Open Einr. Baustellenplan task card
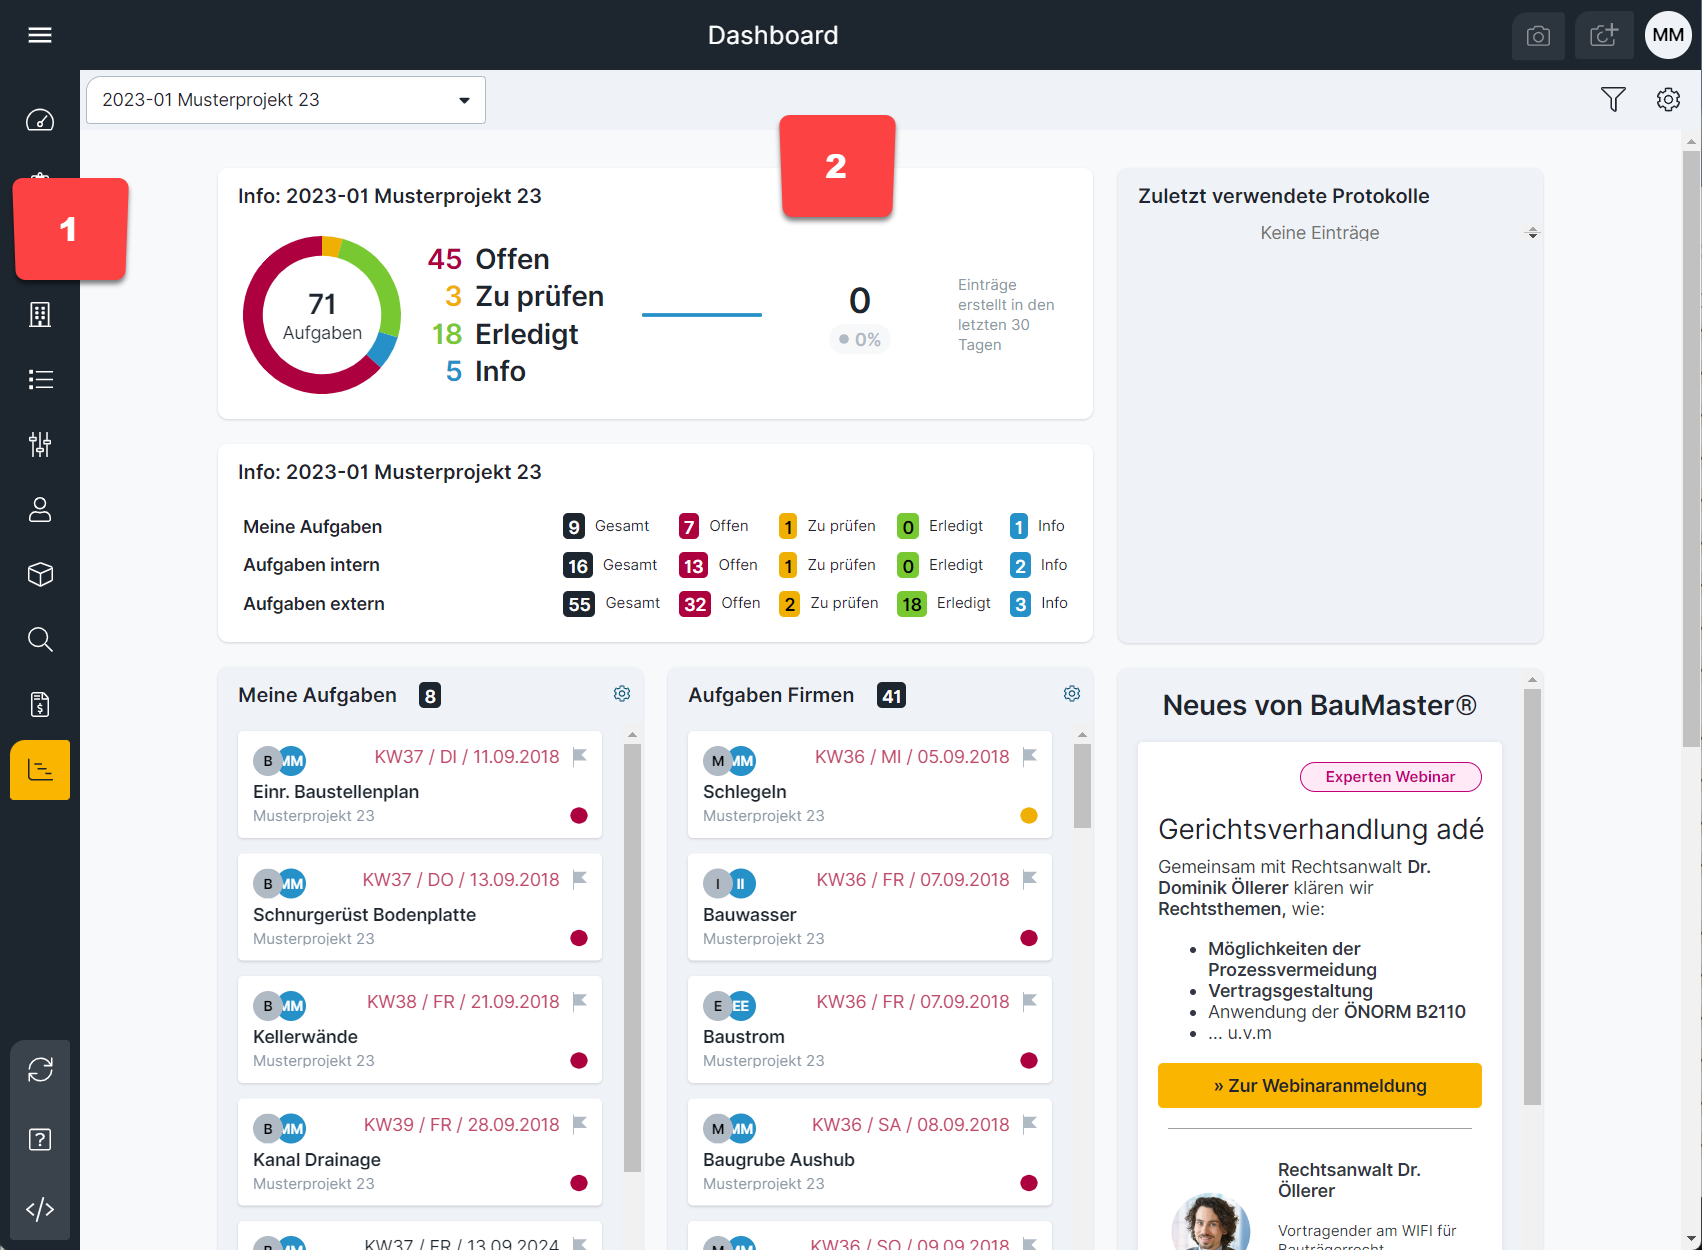The width and height of the screenshot is (1702, 1250). (x=420, y=784)
